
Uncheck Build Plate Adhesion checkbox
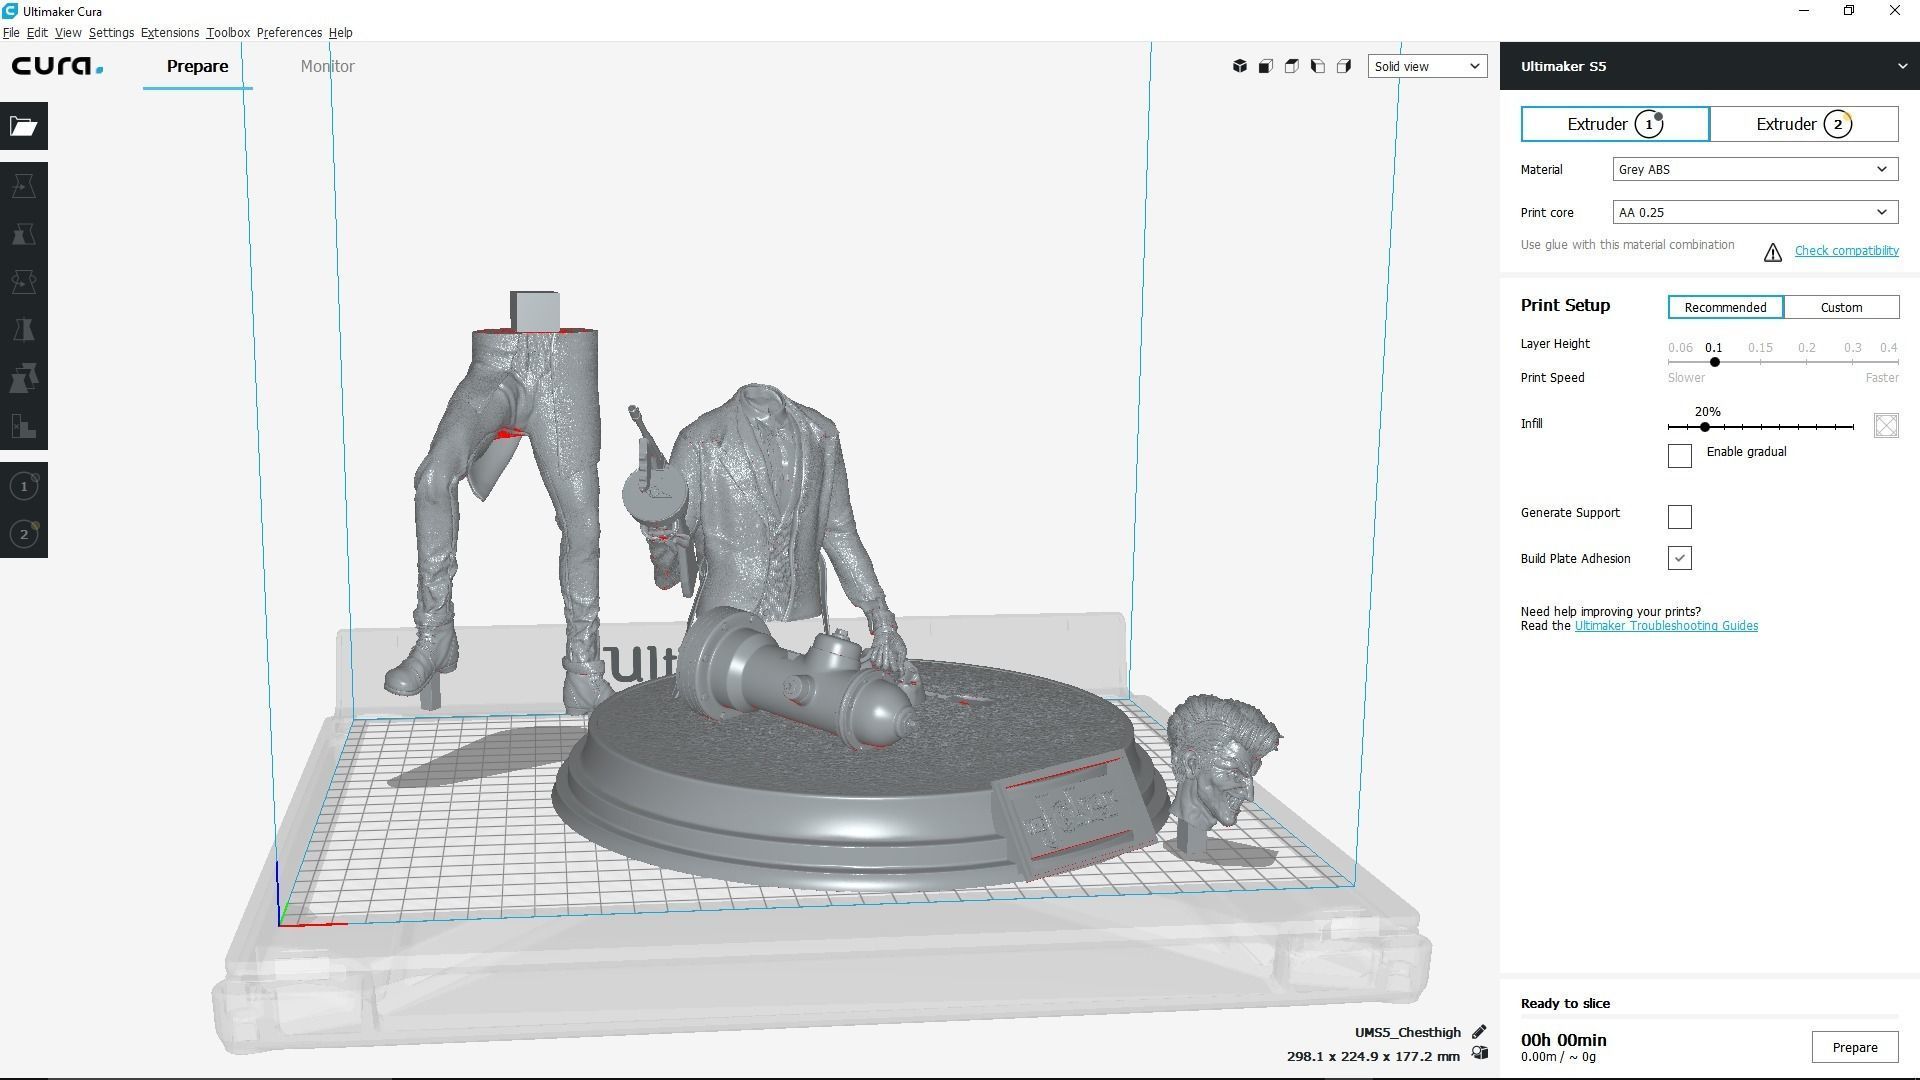(x=1680, y=559)
